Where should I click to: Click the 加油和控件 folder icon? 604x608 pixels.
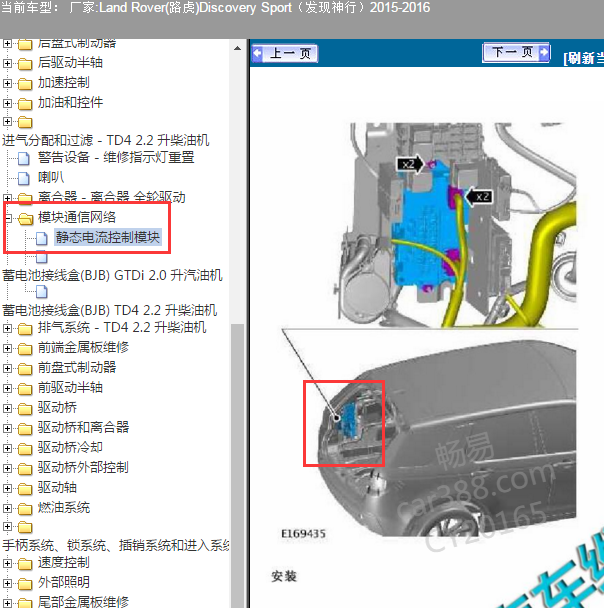25,104
